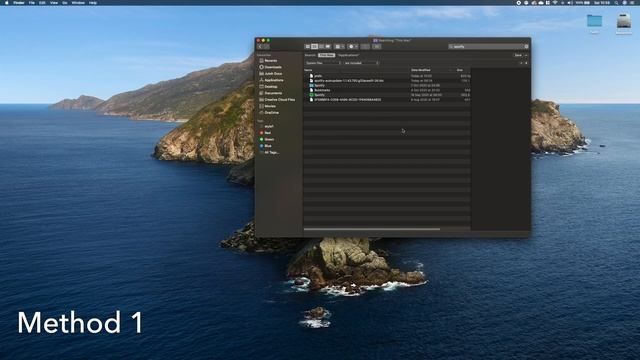
Task: Open Movies in the Finder sidebar
Action: click(267, 106)
